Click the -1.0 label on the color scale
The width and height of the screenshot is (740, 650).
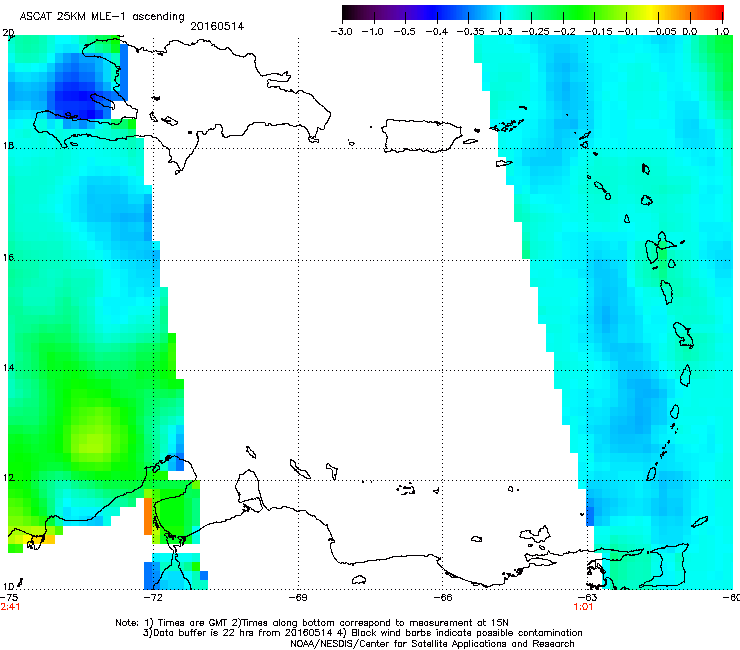coord(372,32)
